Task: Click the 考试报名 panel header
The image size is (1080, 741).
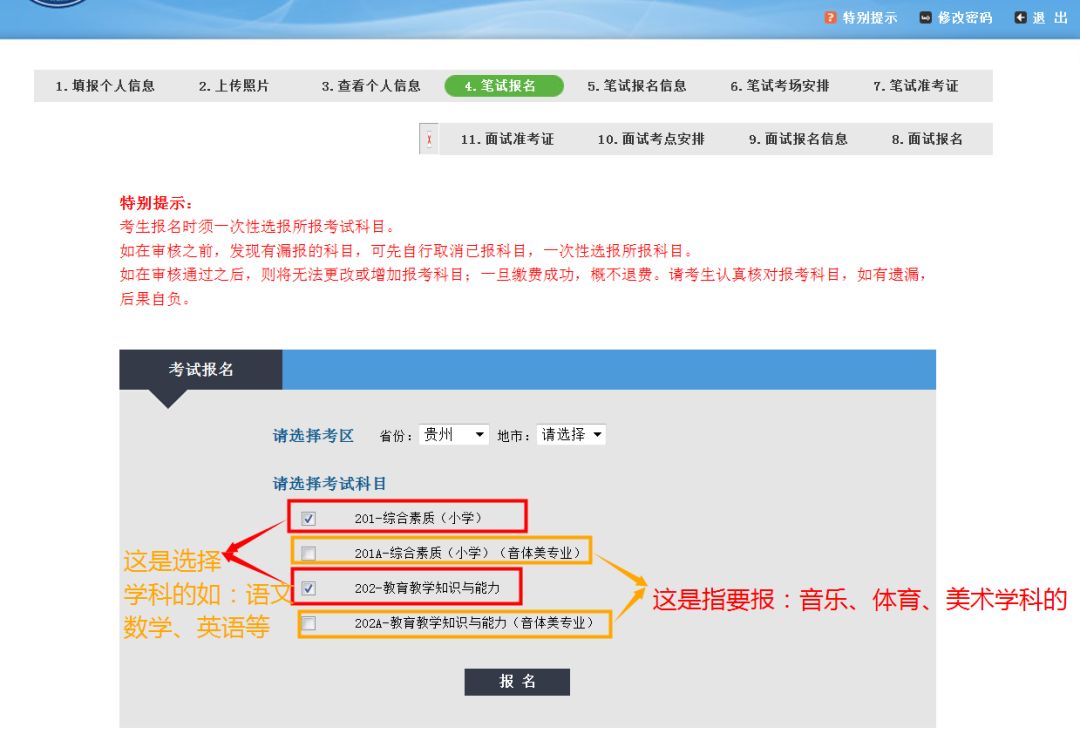Action: tap(199, 369)
